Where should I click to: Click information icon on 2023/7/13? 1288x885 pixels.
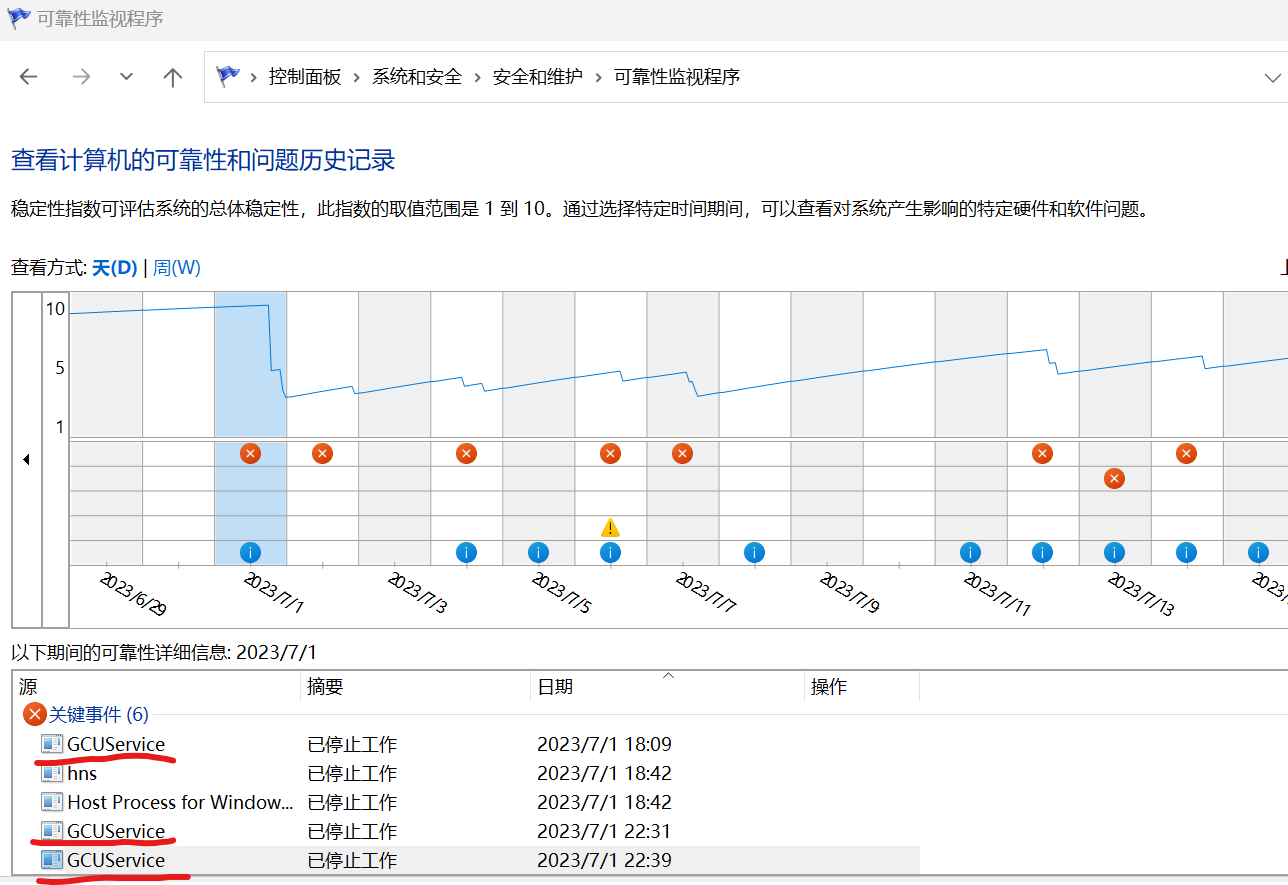pos(1114,552)
